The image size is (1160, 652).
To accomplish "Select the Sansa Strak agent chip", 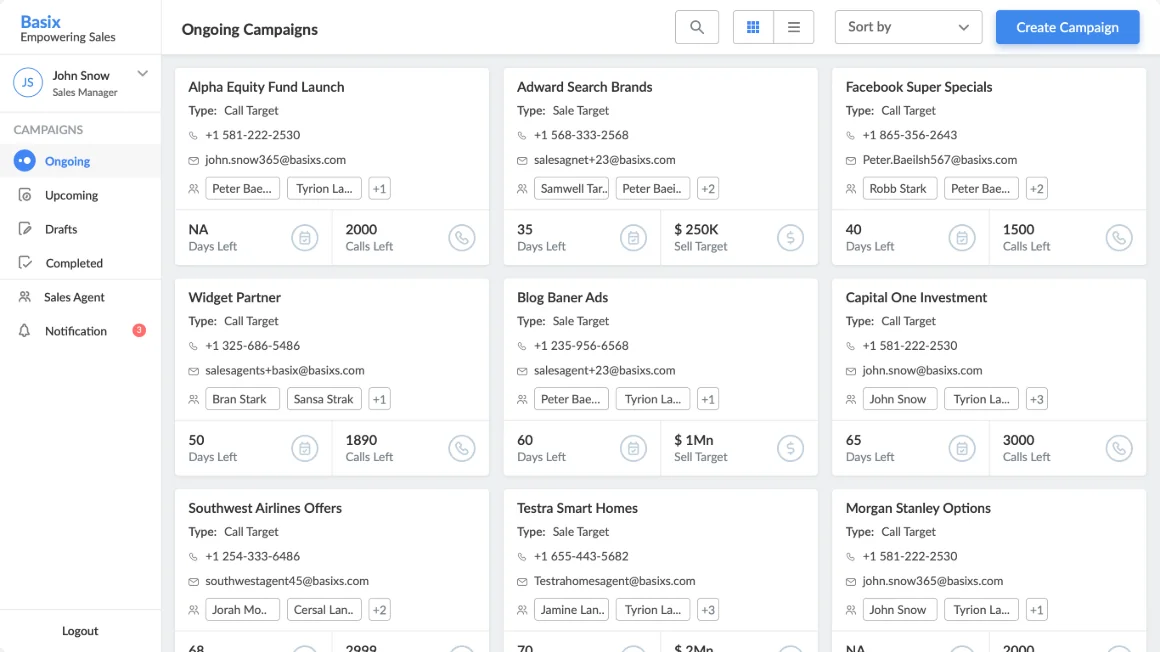I will [324, 399].
